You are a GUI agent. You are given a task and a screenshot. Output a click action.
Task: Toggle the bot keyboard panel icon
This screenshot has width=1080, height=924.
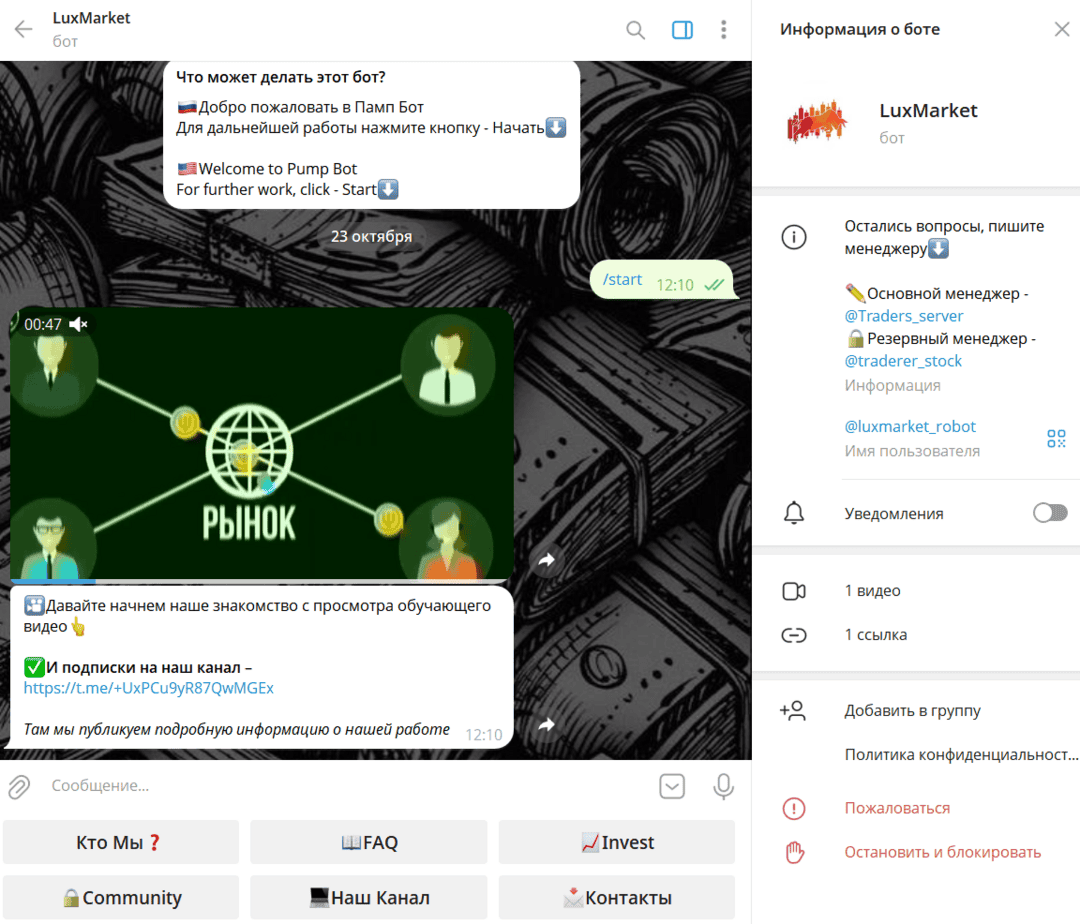[x=672, y=786]
